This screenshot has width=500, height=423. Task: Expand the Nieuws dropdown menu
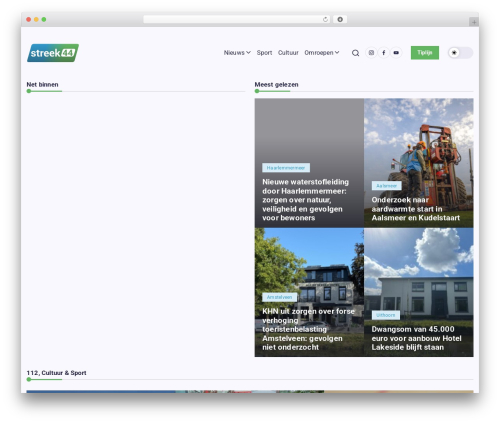click(x=237, y=53)
